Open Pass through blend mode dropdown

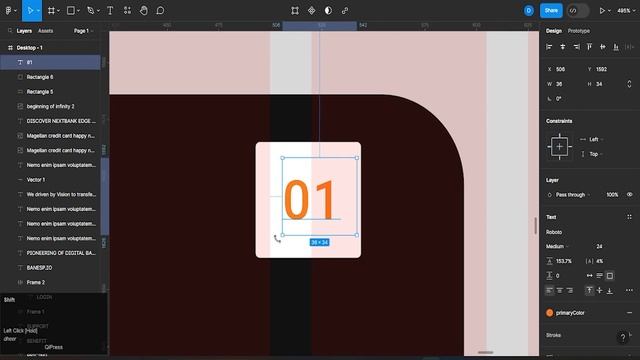pyautogui.click(x=572, y=195)
